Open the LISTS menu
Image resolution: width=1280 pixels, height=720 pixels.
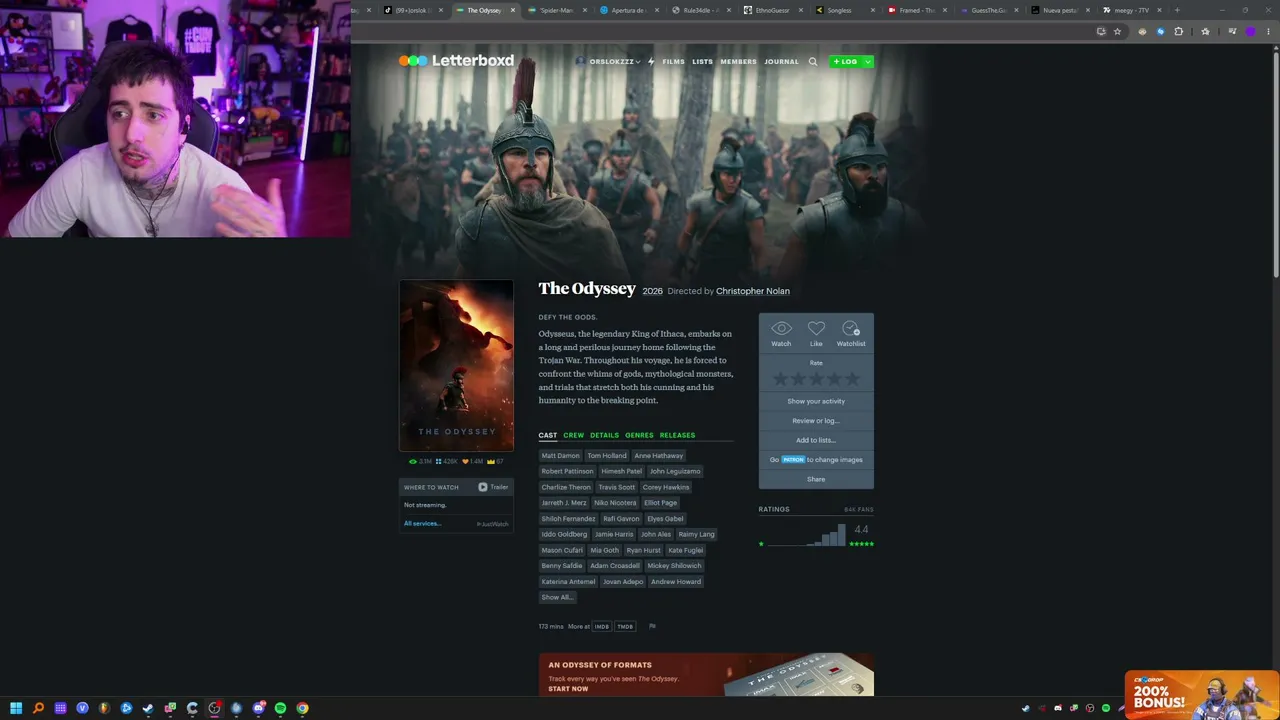pyautogui.click(x=702, y=62)
